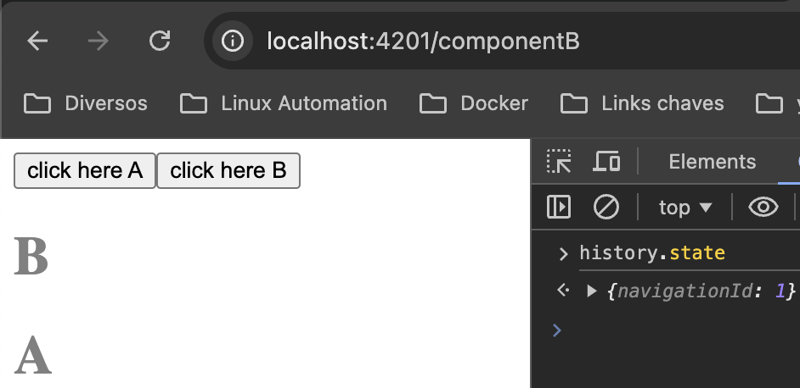The image size is (800, 388).
Task: Open the Links chaves bookmarks folder
Action: (642, 104)
